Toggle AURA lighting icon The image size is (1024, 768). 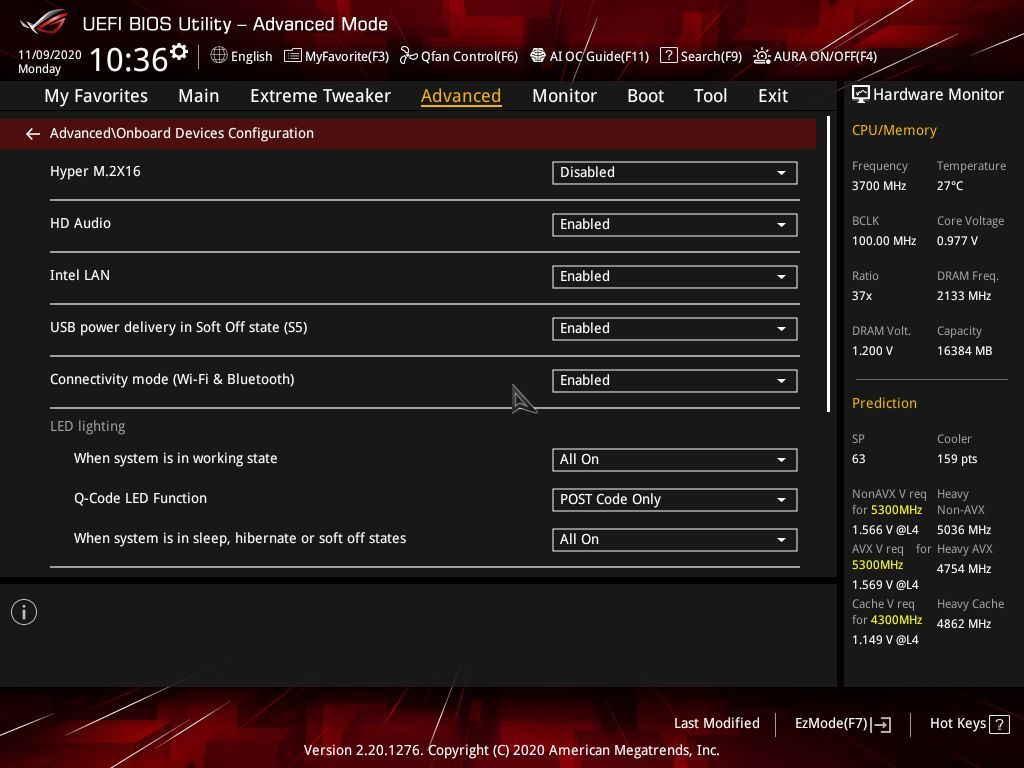761,56
